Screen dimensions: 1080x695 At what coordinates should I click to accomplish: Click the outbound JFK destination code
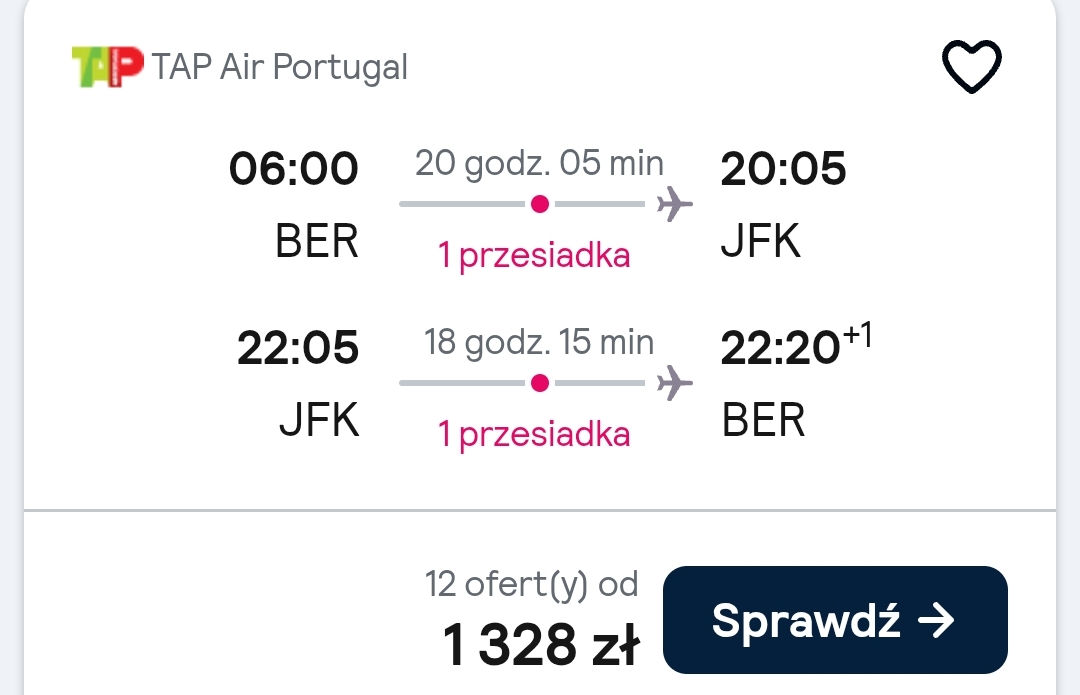pos(760,241)
